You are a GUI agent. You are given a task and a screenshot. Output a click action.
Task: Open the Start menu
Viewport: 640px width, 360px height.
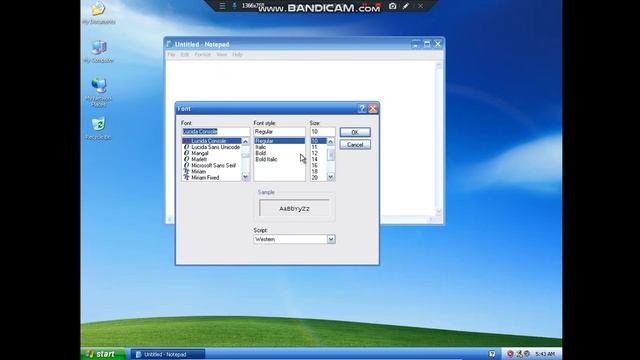103,354
